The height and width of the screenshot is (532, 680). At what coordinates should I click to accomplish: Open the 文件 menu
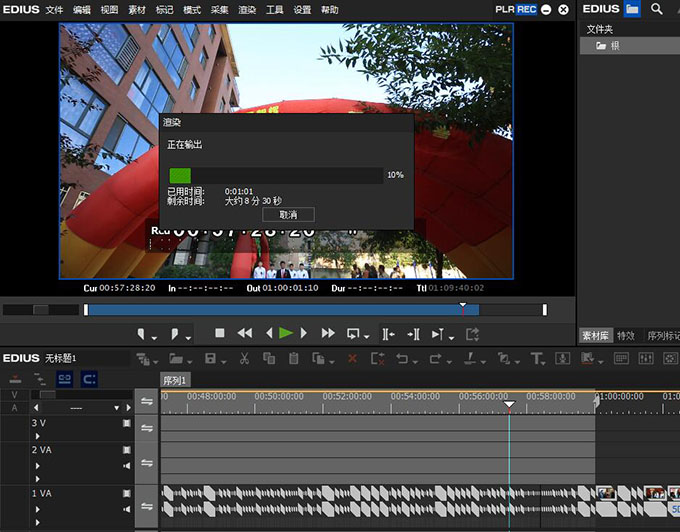pos(54,10)
